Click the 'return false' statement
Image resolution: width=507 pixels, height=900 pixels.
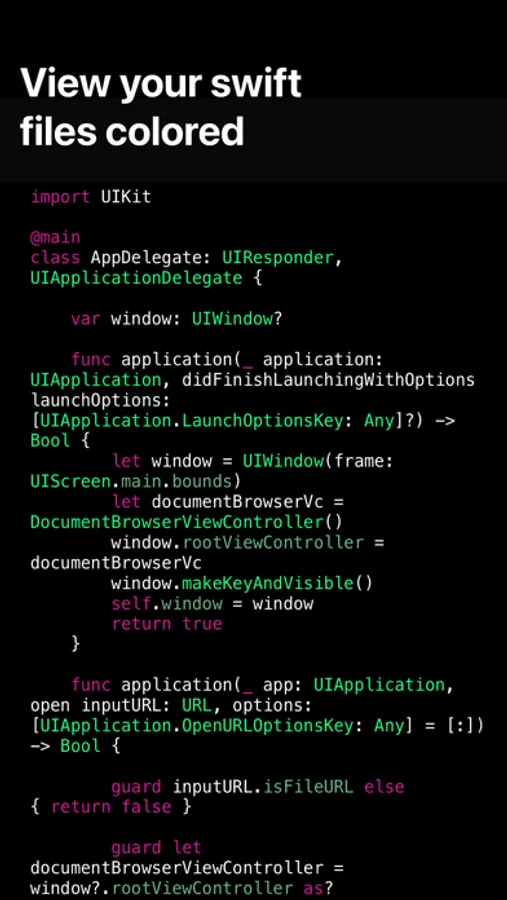click(111, 807)
